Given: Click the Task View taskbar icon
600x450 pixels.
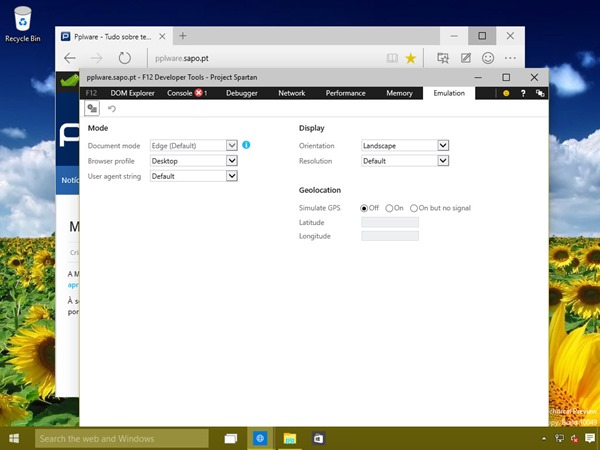Looking at the screenshot, I should (230, 439).
